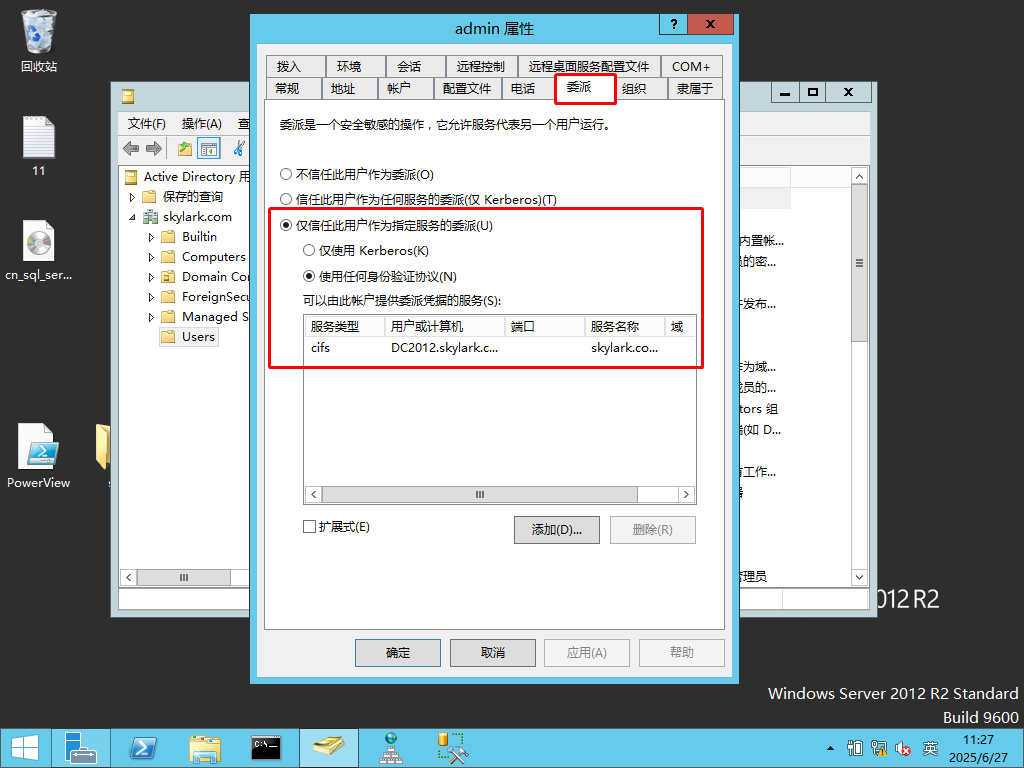The image size is (1024, 768).
Task: Collapse the skylark.com domain node
Action: point(133,217)
